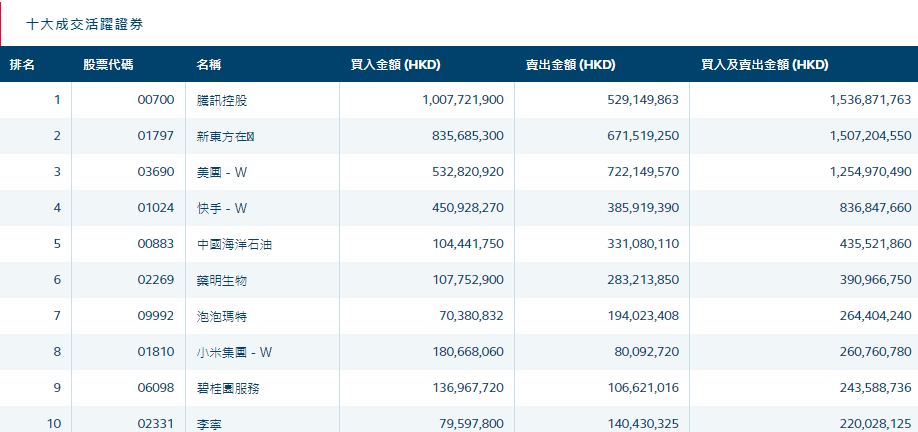Click total amount 264,404,240
918x432 pixels.
click(x=876, y=316)
